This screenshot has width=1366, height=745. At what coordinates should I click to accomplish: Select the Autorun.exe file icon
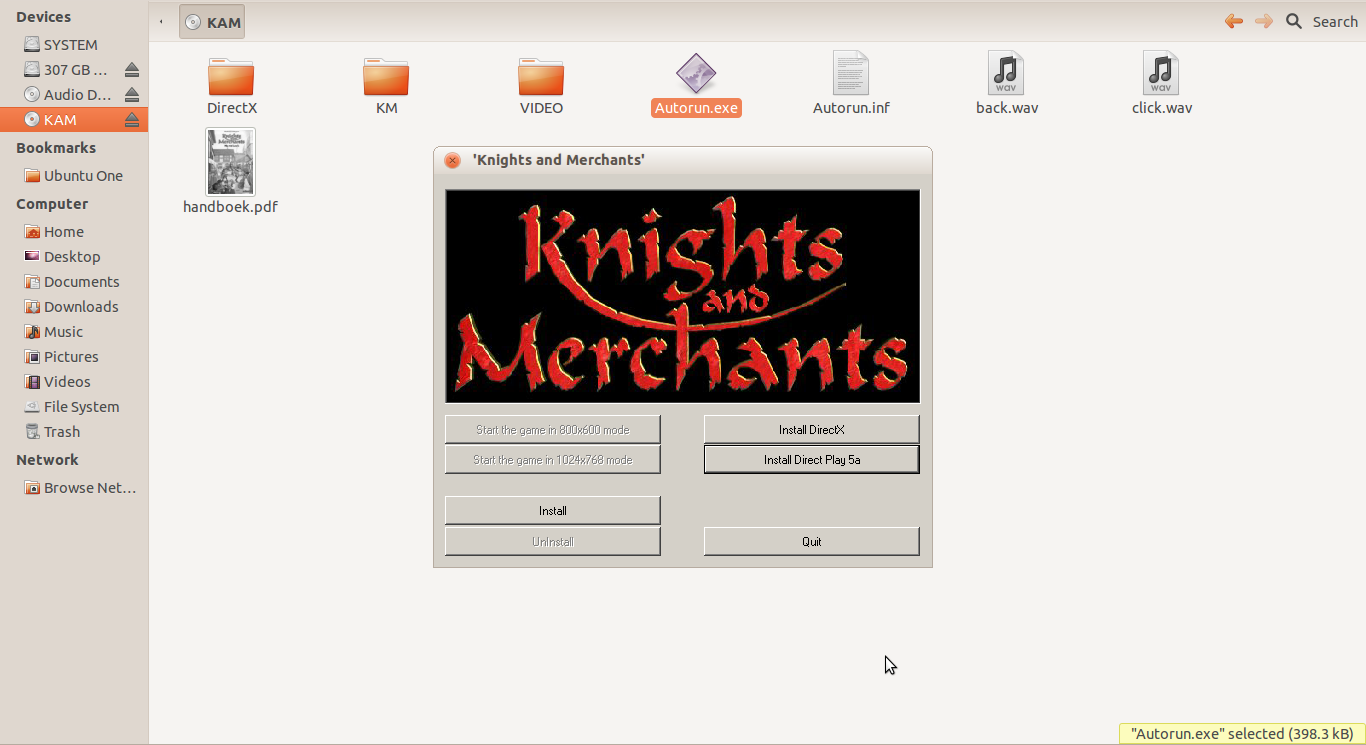(x=696, y=74)
